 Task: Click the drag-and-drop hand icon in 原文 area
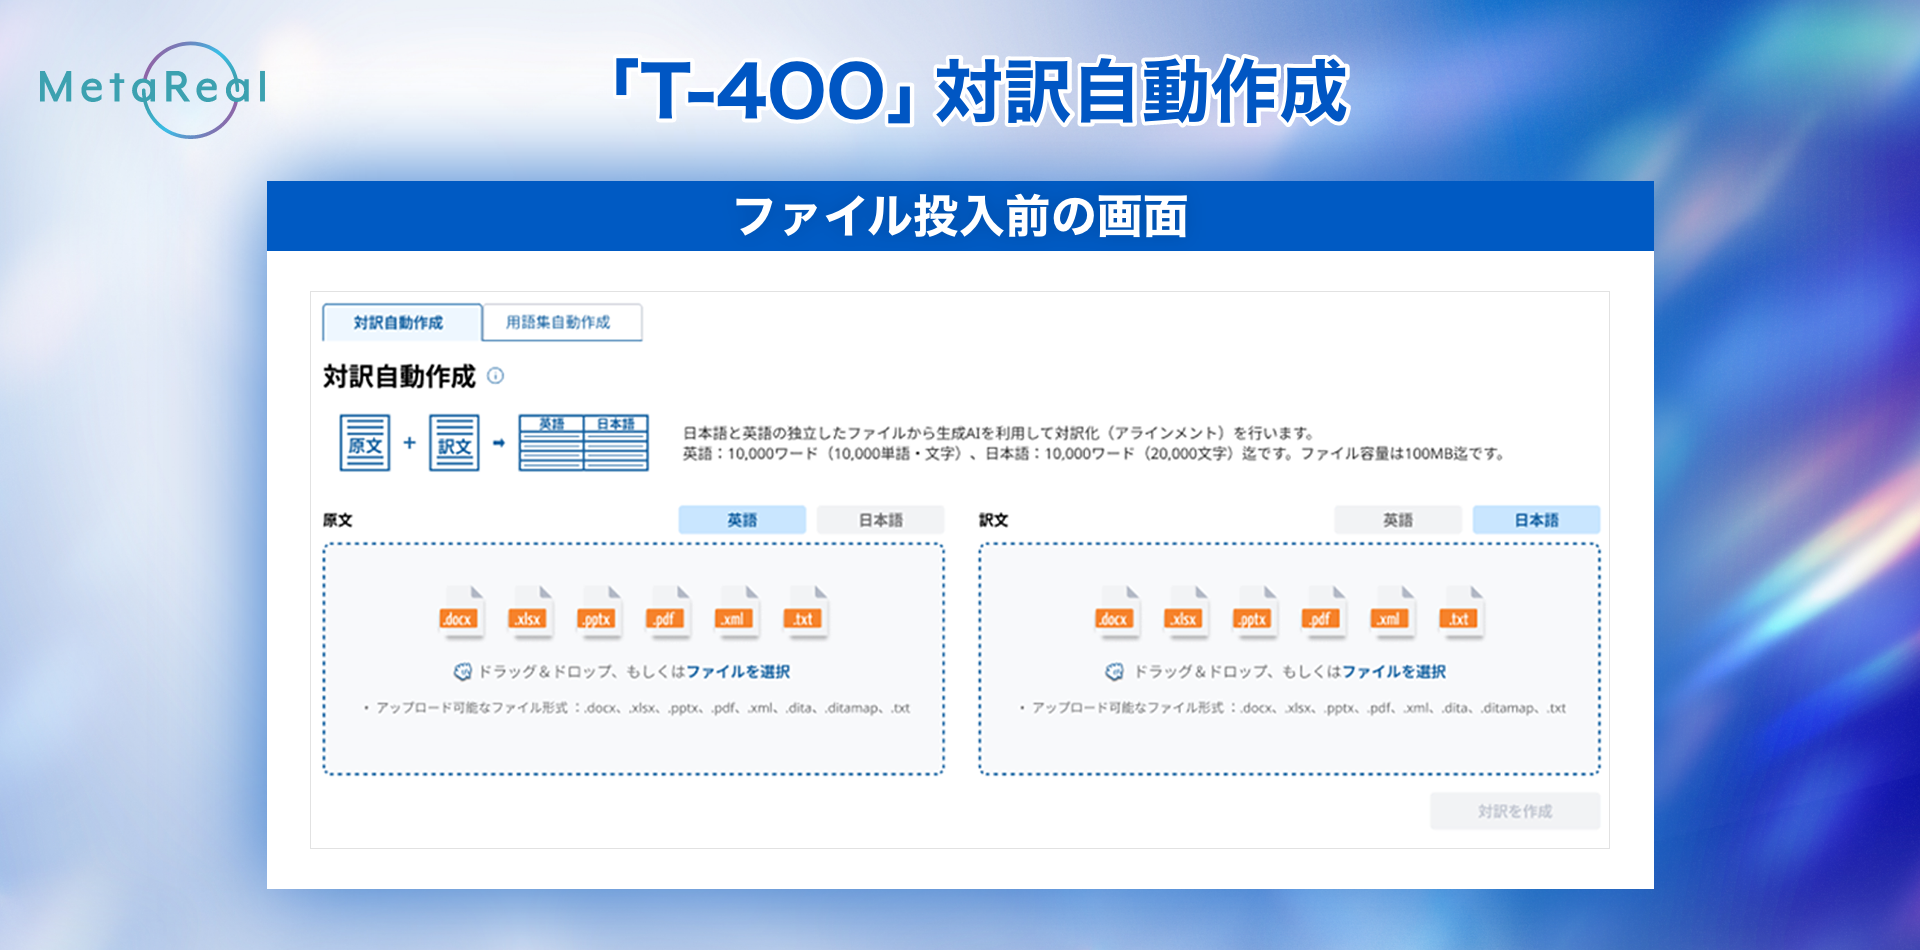pos(463,672)
